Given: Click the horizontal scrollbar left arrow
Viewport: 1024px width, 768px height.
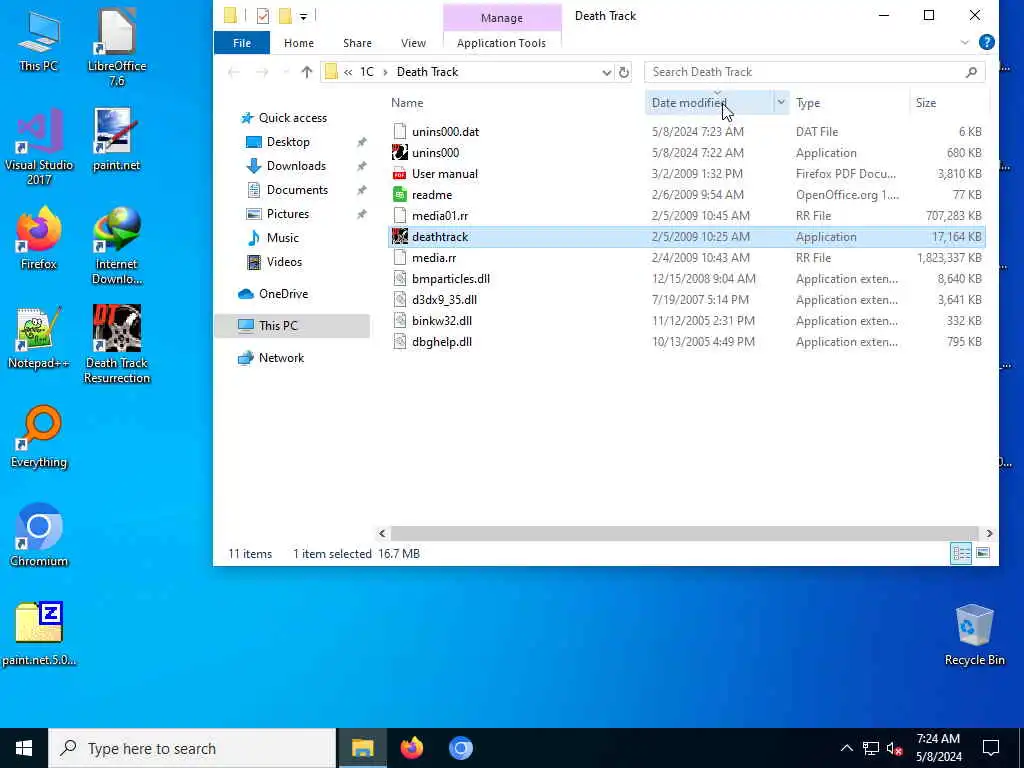Looking at the screenshot, I should (382, 534).
